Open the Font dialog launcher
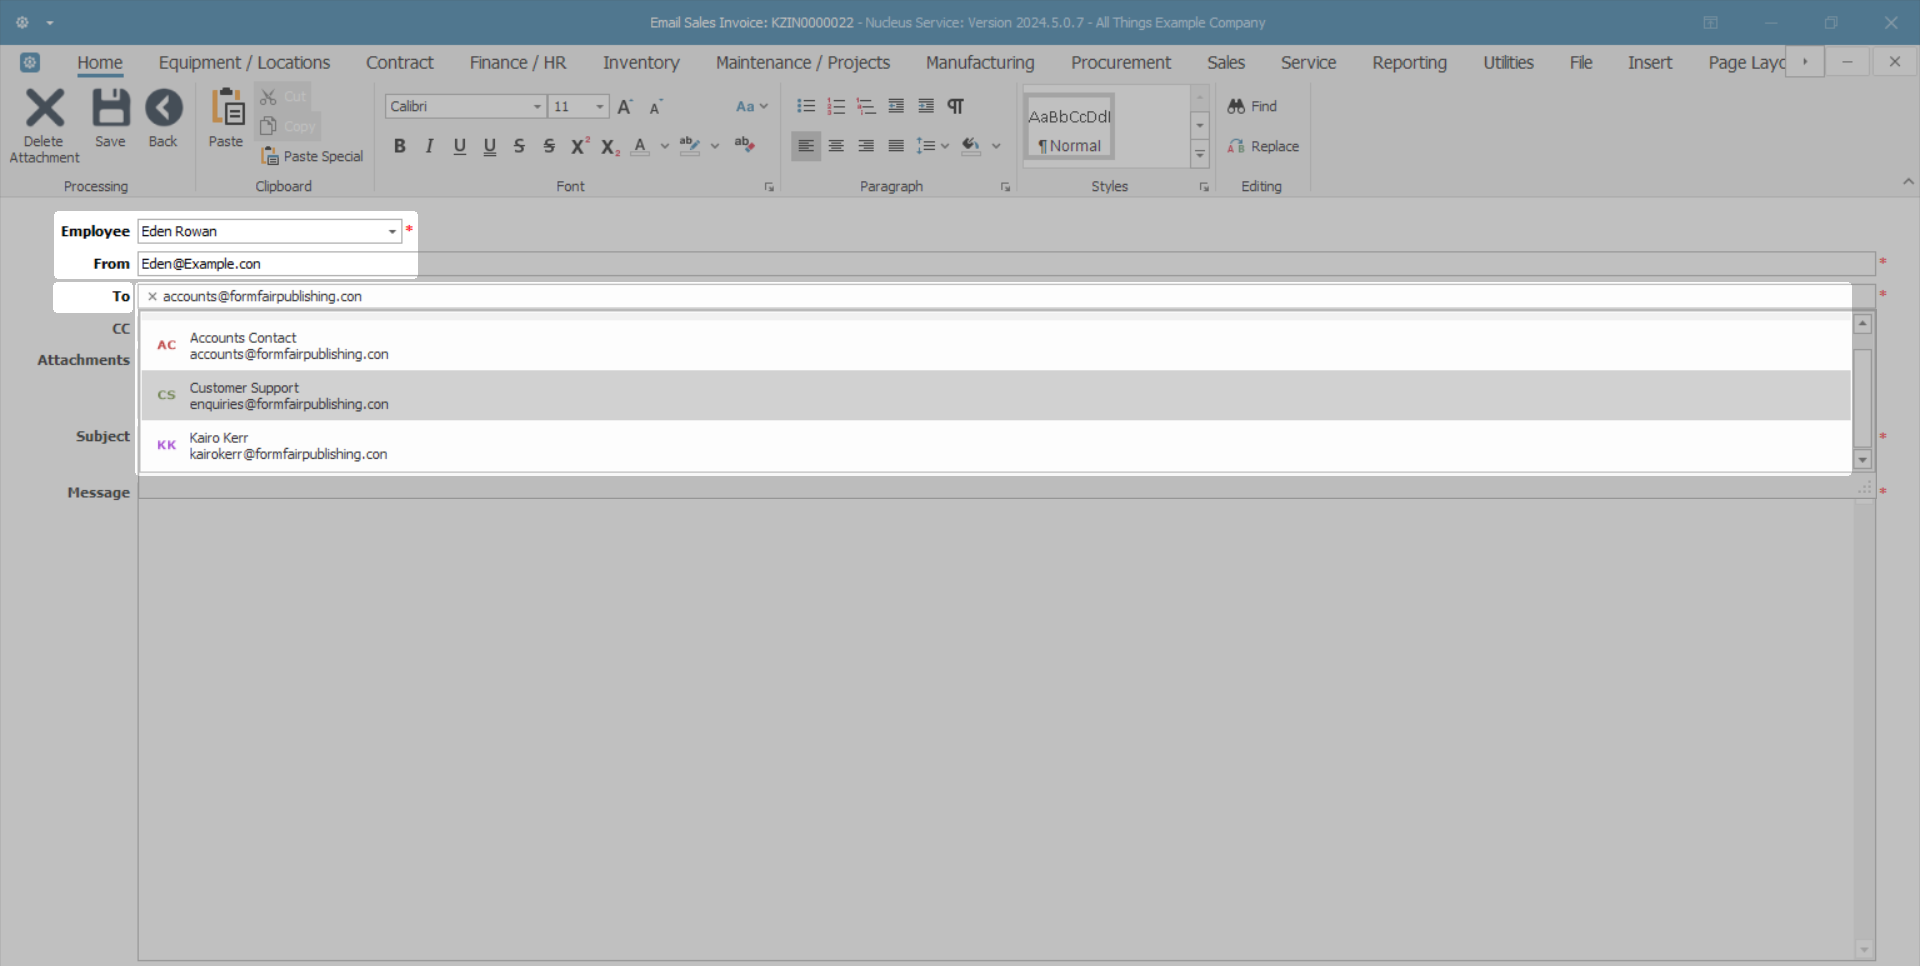This screenshot has width=1920, height=966. point(769,187)
